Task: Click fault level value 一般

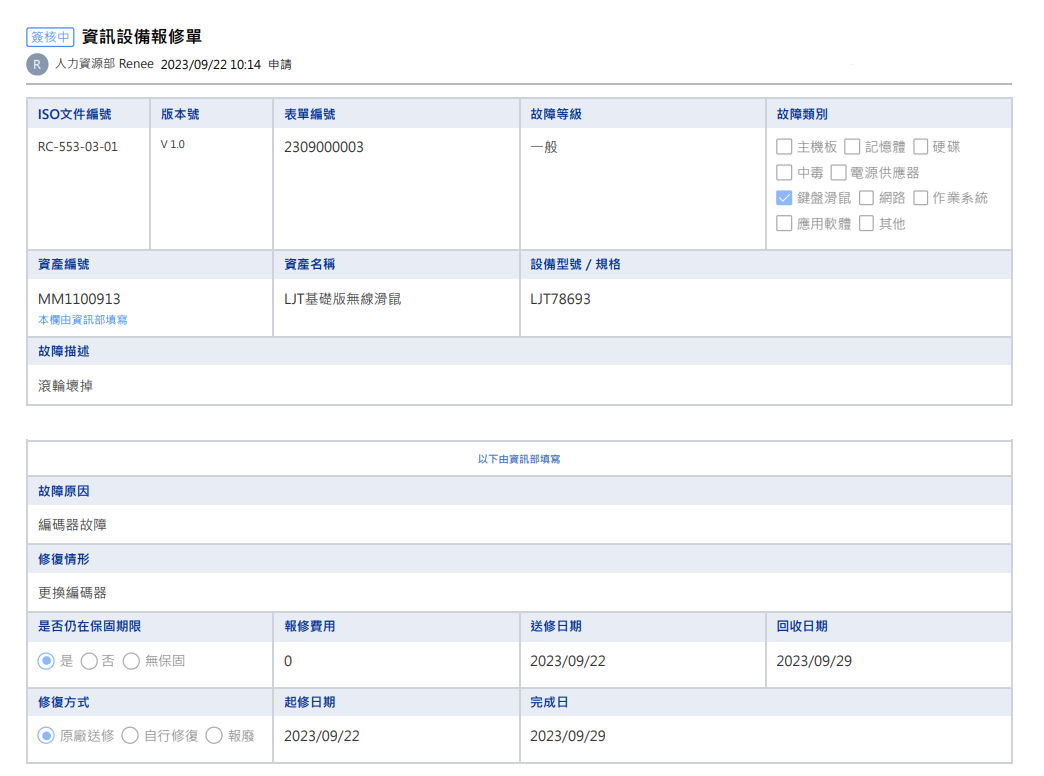Action: click(544, 147)
